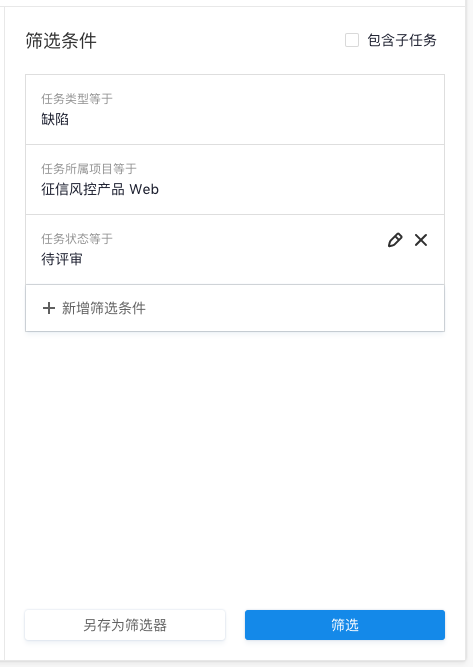Viewport: 473px width, 667px height.
Task: Select the 缺陷 task type value
Action: 55,119
